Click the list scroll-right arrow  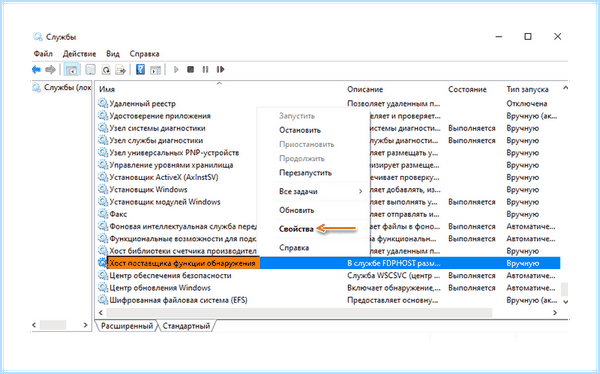point(555,313)
